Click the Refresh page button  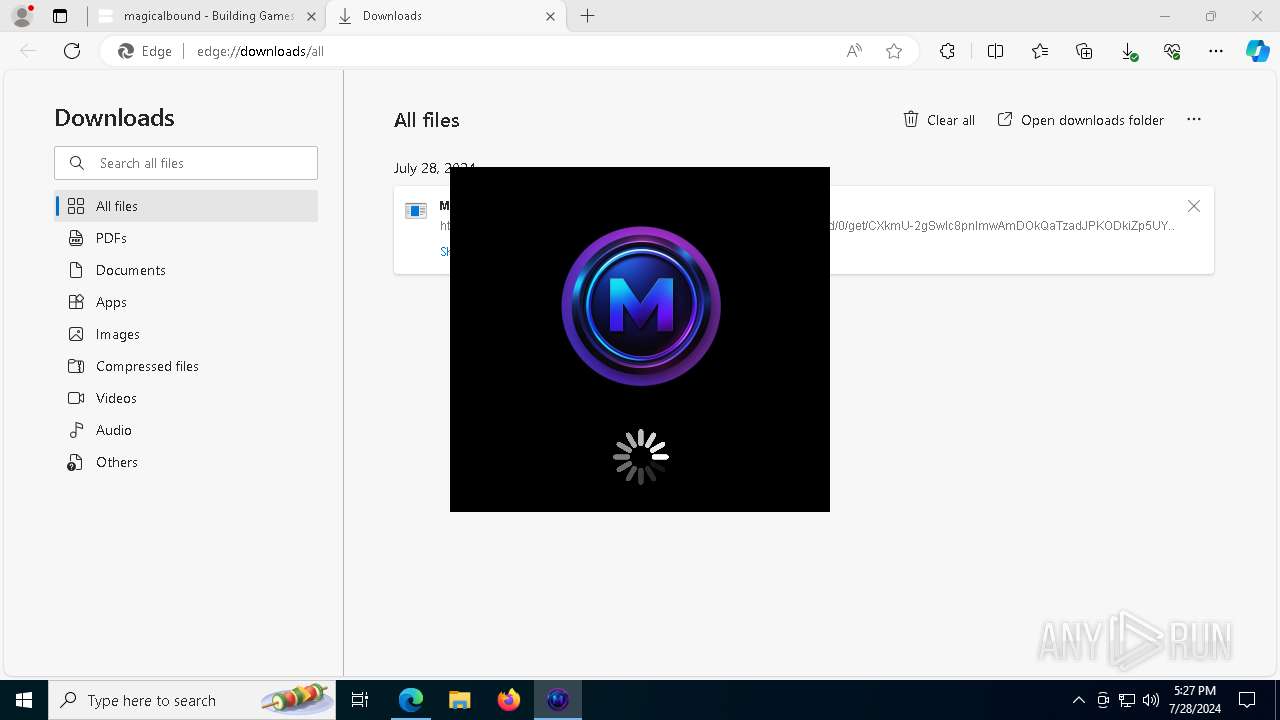point(72,51)
